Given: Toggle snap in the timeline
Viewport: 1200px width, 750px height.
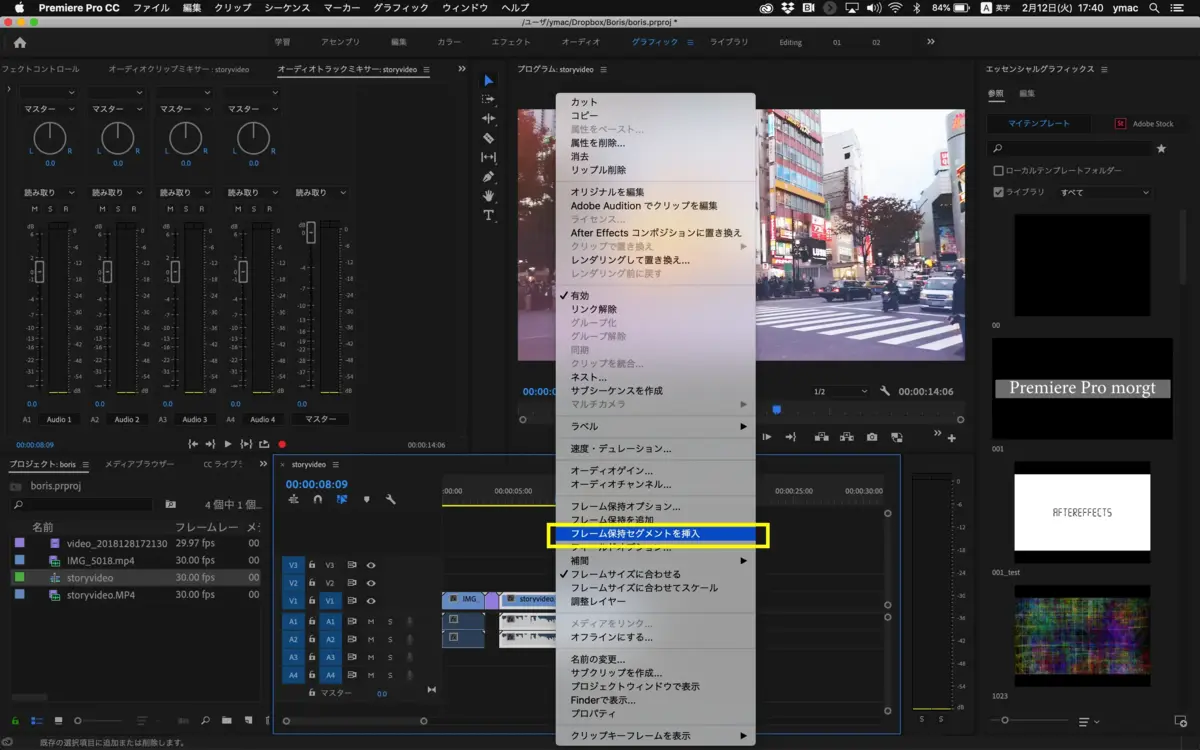Looking at the screenshot, I should tap(316, 500).
